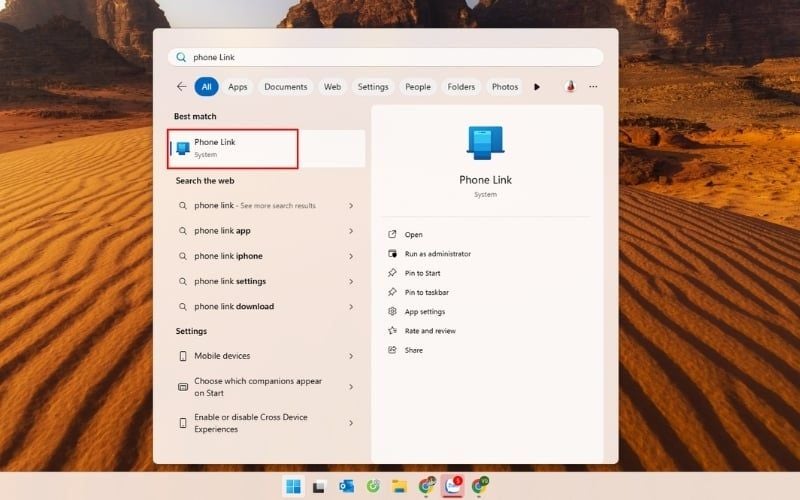This screenshot has height=500, width=800.
Task: Click the gear icon beside App settings
Action: coord(392,311)
